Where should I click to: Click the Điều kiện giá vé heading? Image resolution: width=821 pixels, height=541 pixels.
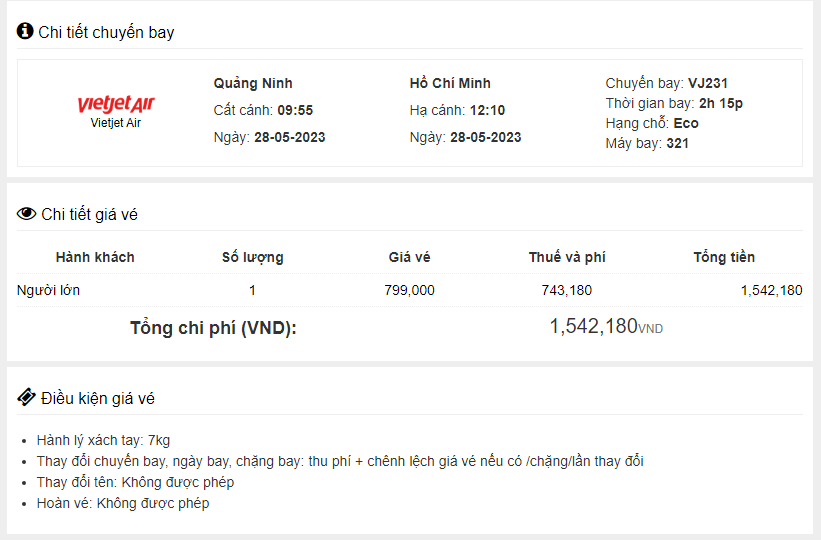pos(98,399)
